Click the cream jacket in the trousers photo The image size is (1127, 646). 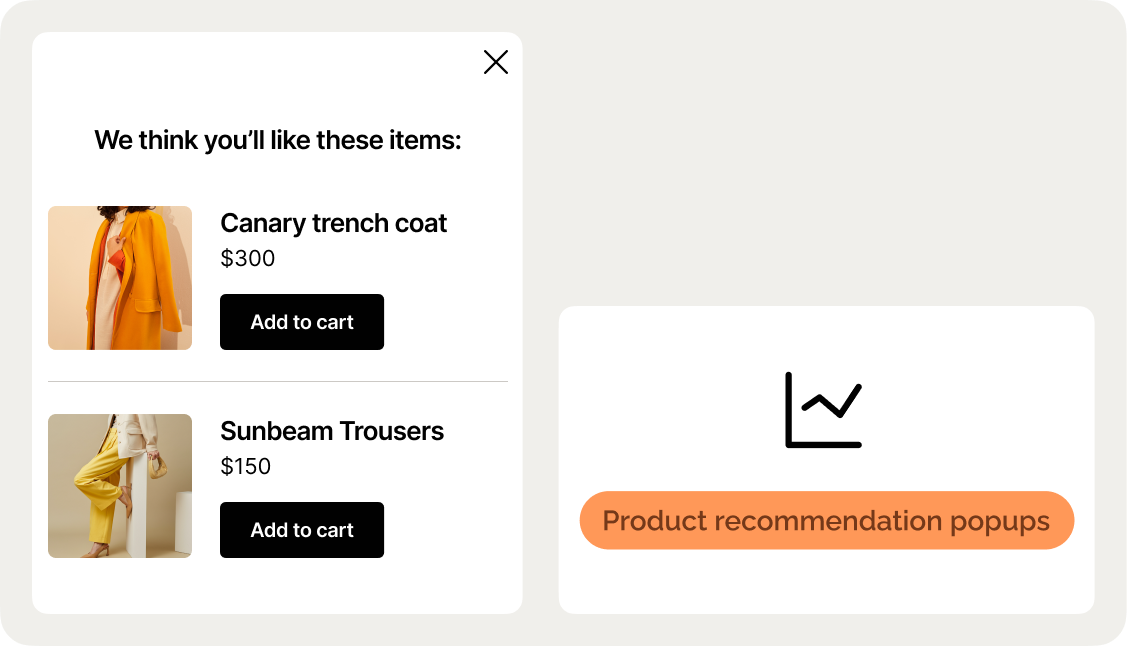138,437
